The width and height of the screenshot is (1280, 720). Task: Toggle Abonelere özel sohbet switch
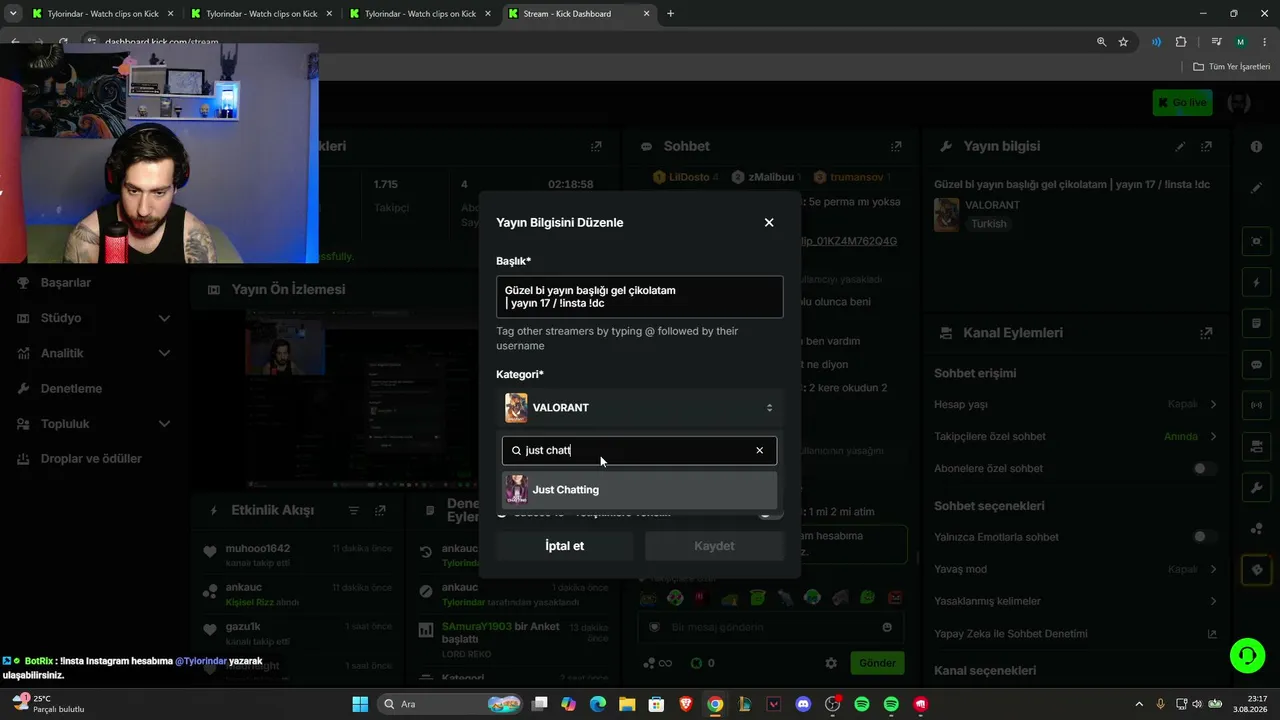pyautogui.click(x=1205, y=468)
